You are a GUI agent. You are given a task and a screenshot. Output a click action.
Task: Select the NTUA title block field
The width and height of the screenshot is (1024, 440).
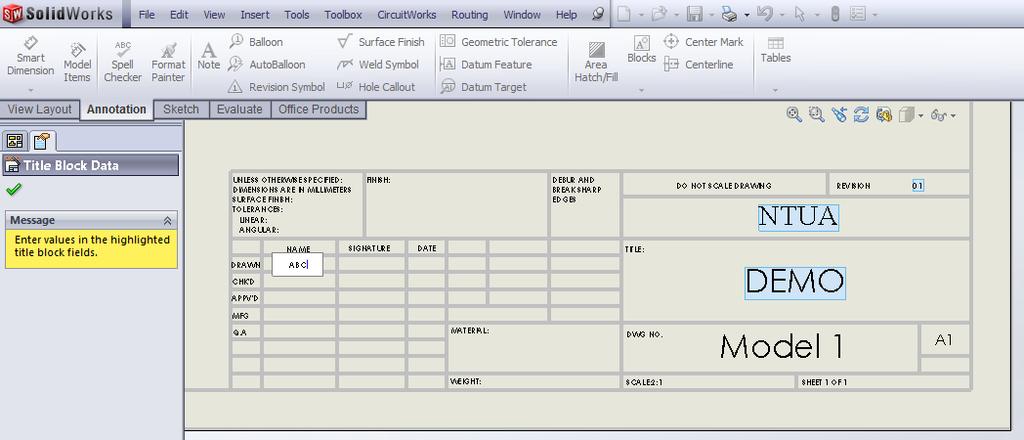pos(798,217)
